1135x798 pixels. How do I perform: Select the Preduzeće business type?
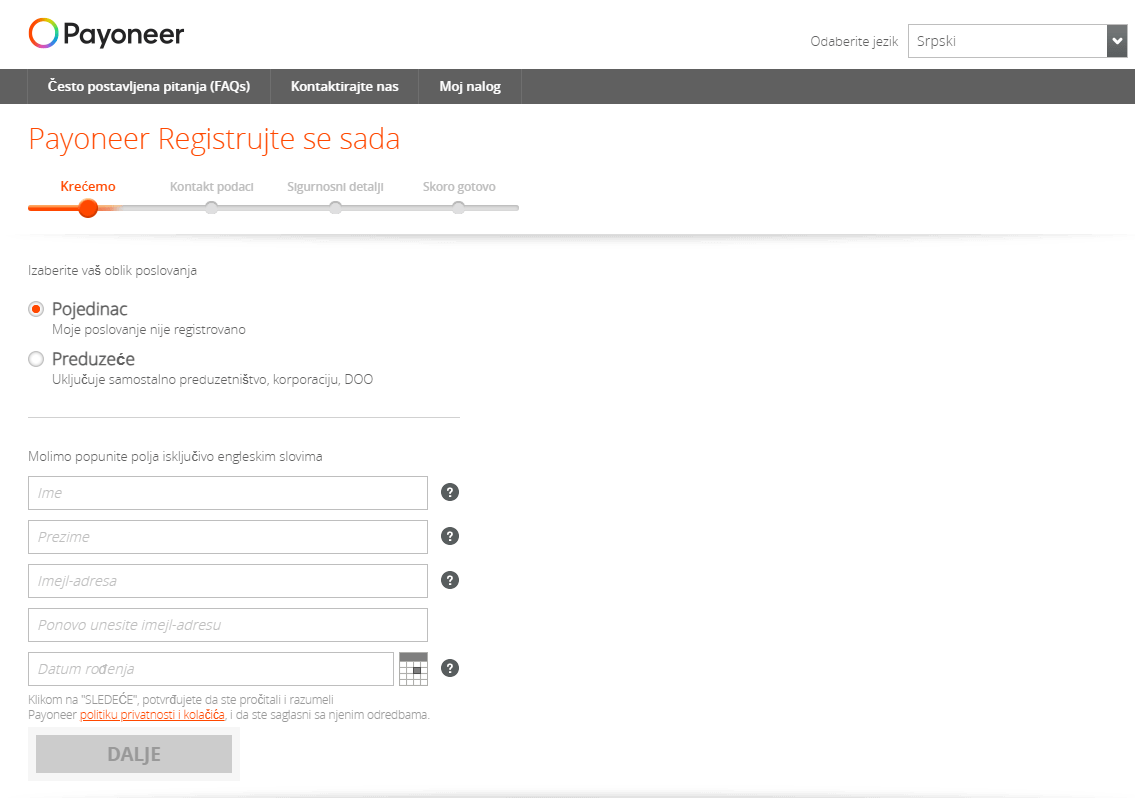pyautogui.click(x=35, y=358)
